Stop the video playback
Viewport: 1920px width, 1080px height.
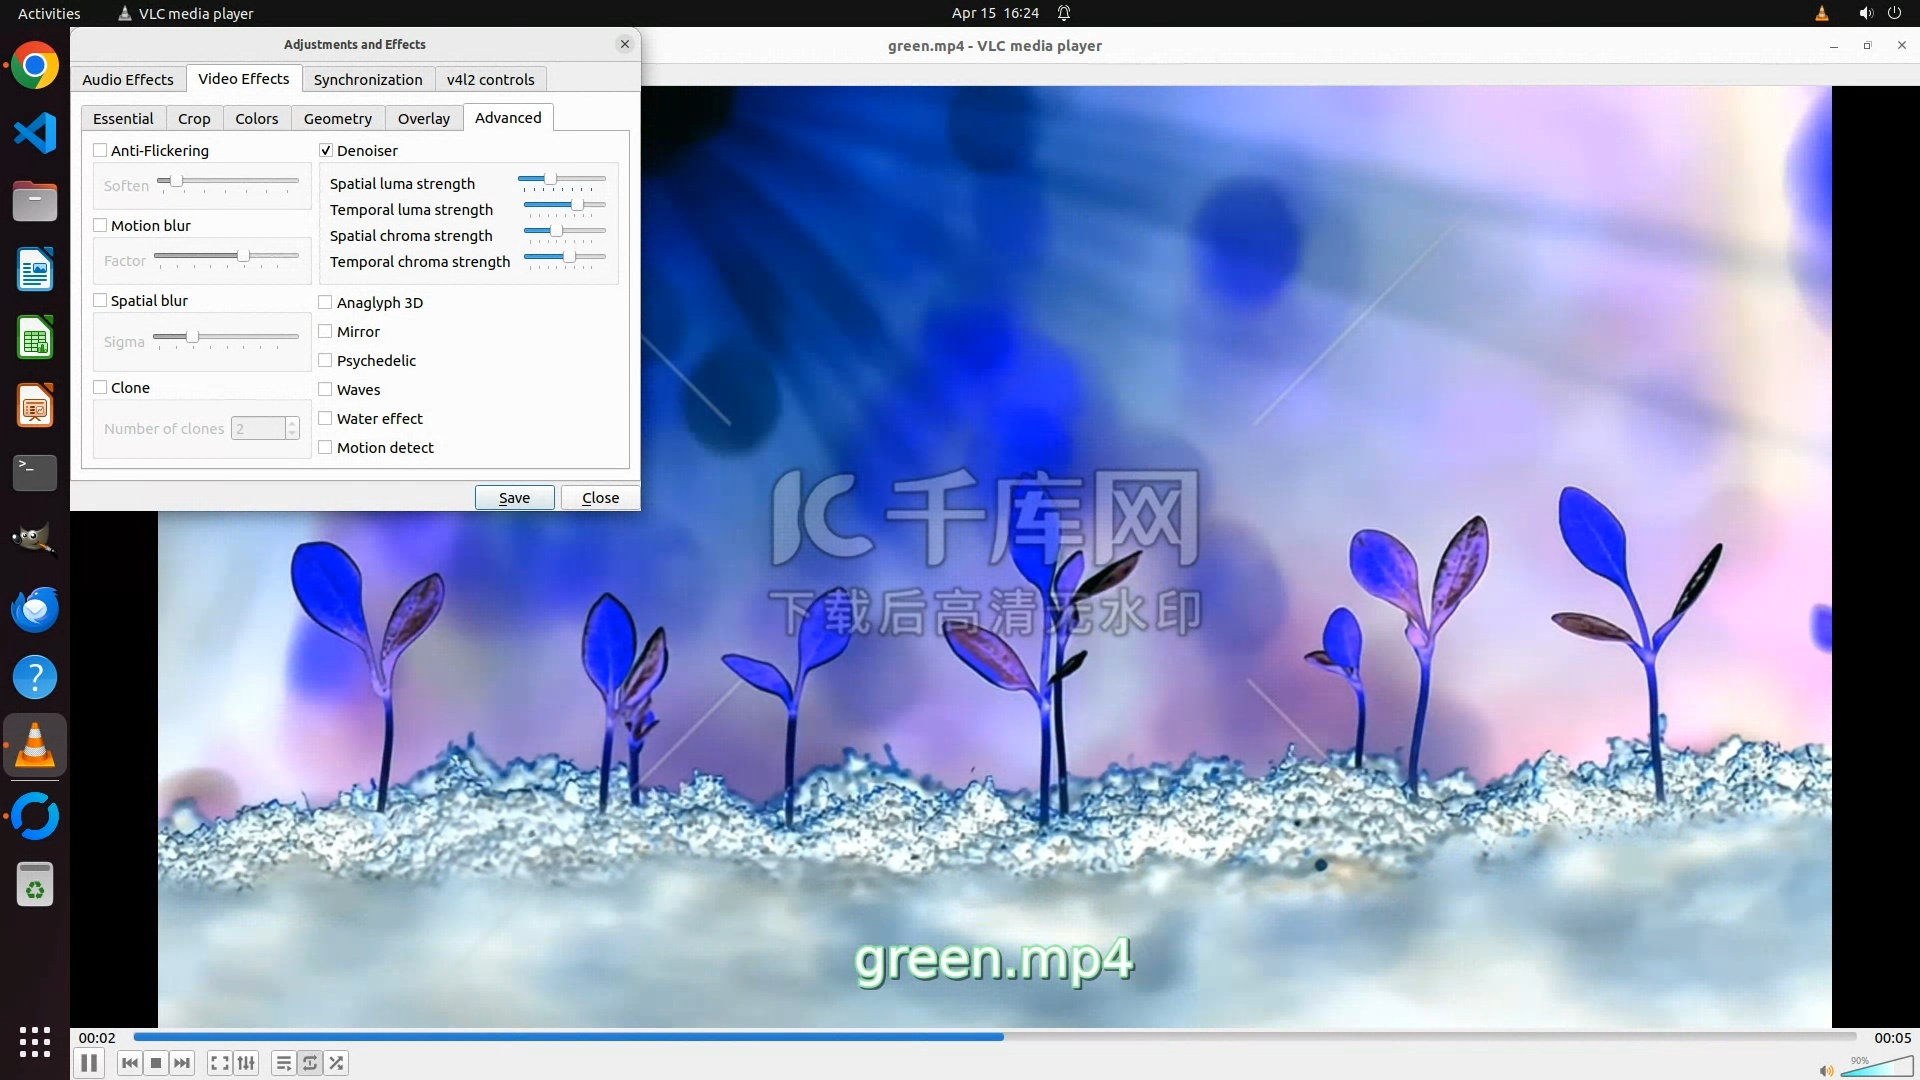156,1063
